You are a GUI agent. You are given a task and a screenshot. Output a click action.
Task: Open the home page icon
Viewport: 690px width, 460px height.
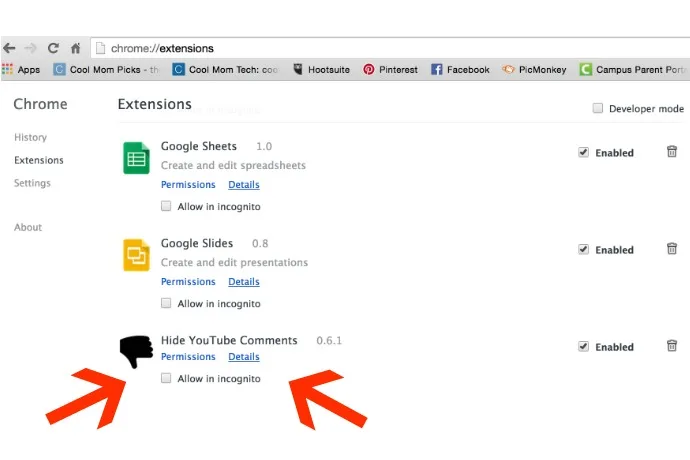[x=76, y=48]
